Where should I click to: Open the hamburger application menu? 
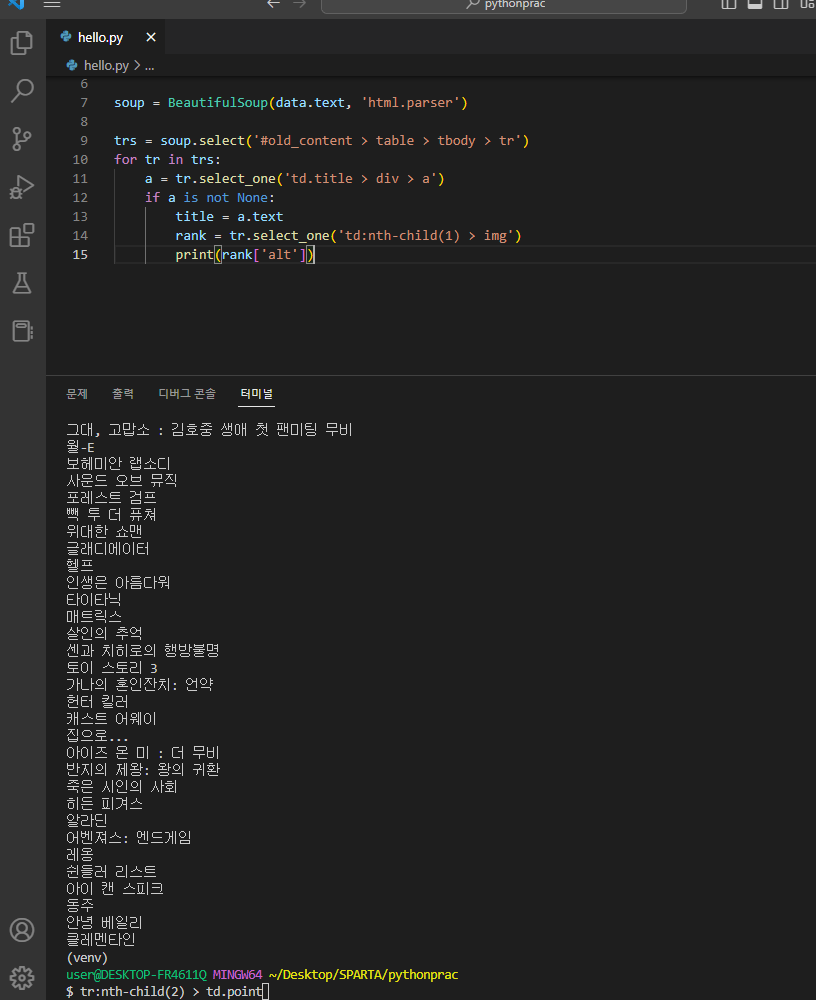[52, 4]
